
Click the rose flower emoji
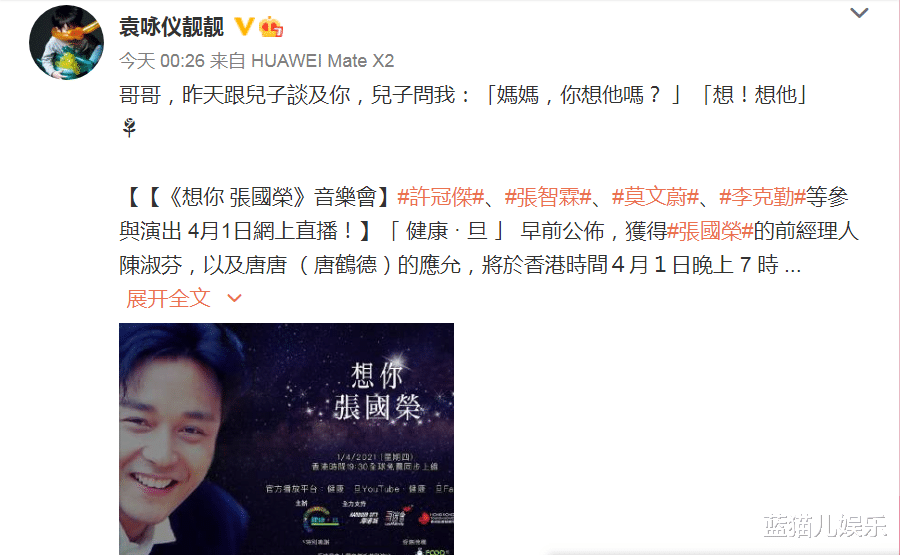pyautogui.click(x=130, y=127)
